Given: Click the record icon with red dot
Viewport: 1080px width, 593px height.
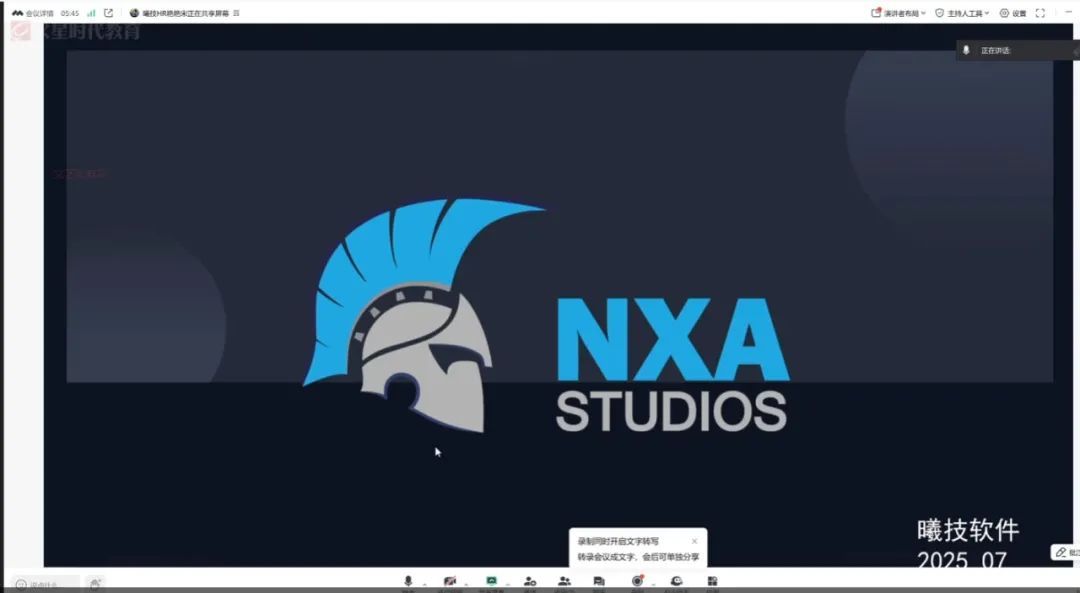Looking at the screenshot, I should (x=637, y=582).
